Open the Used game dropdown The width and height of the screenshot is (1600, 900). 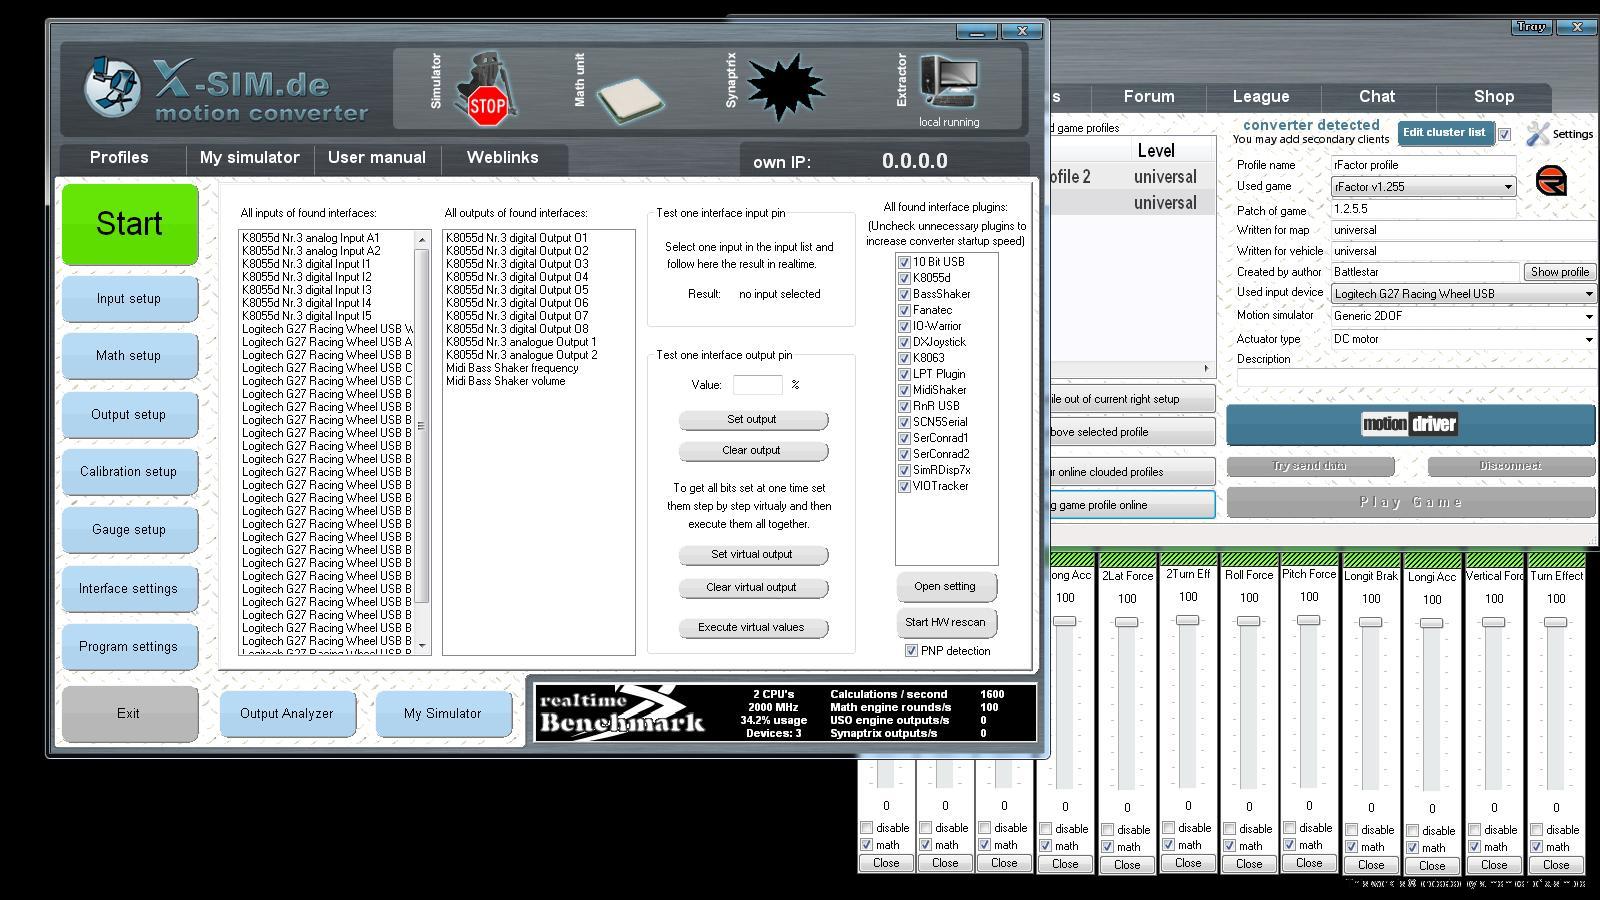coord(1508,187)
